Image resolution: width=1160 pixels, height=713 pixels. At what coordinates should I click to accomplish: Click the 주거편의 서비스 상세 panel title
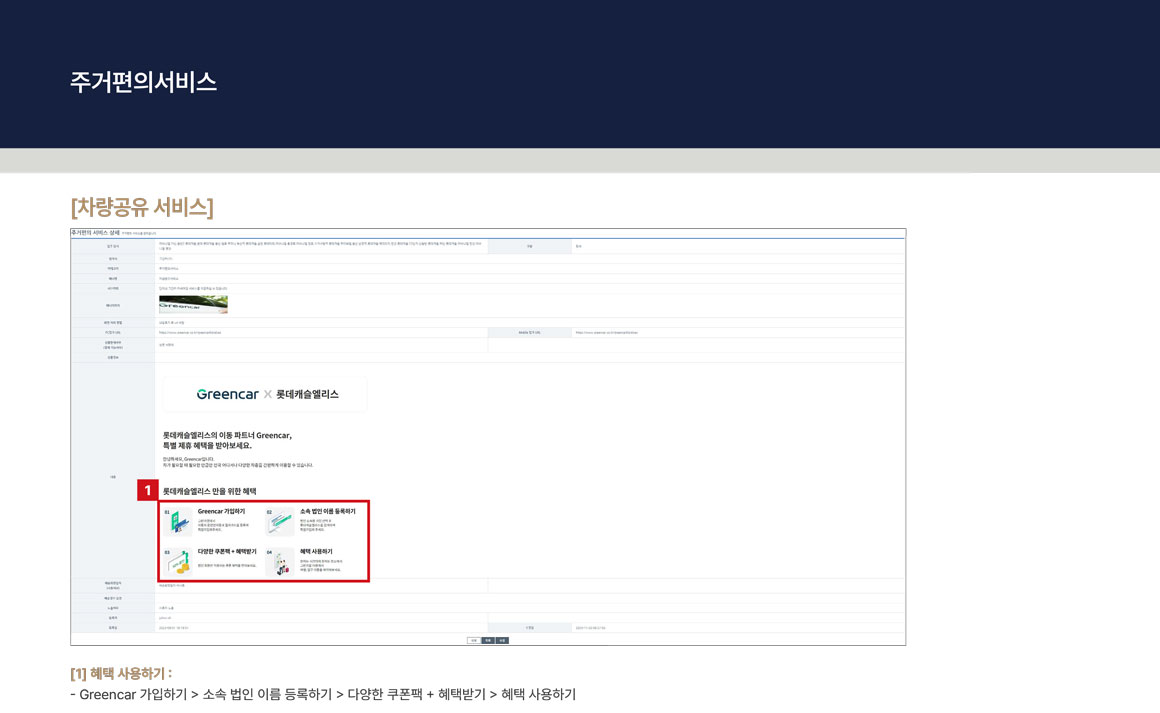[95, 232]
